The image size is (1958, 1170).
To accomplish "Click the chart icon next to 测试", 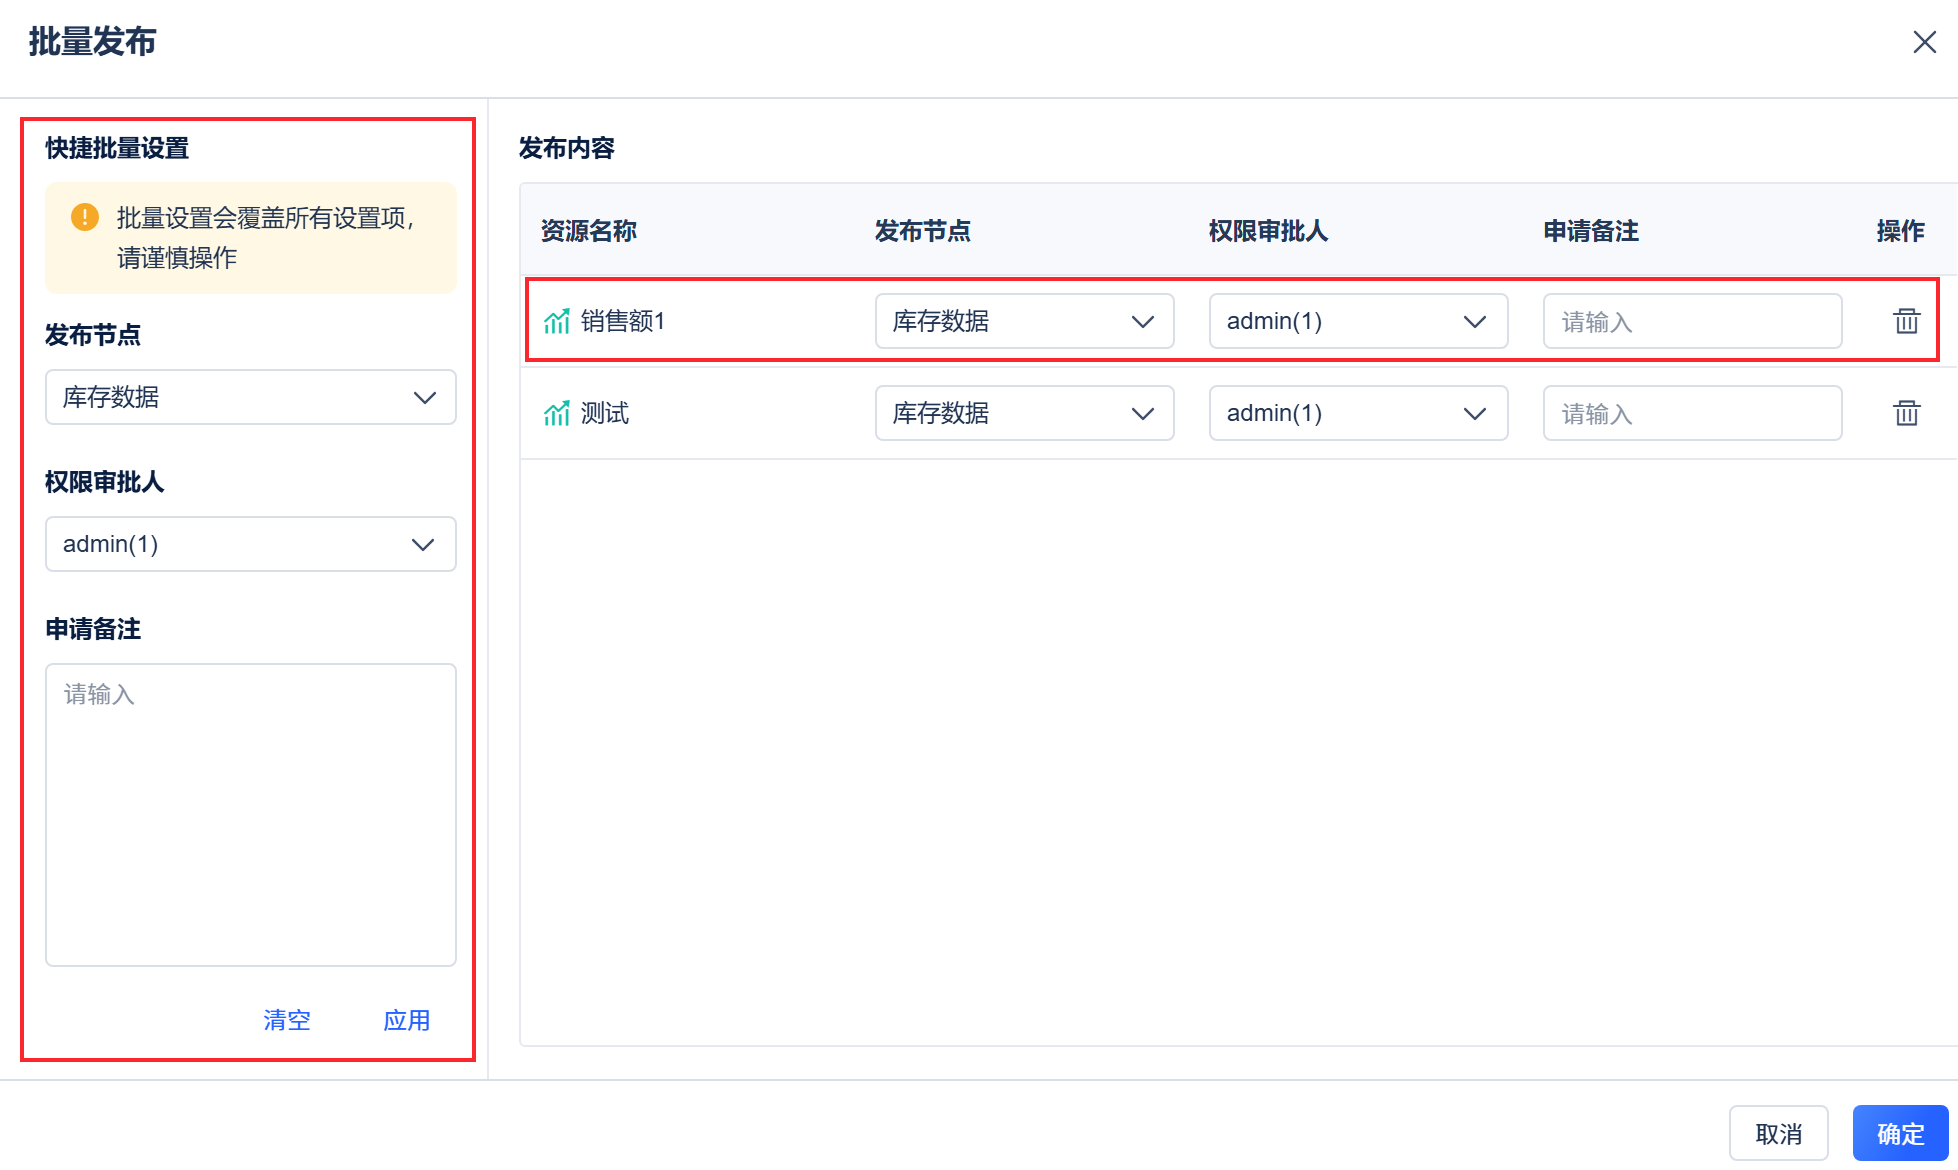I will click(557, 413).
